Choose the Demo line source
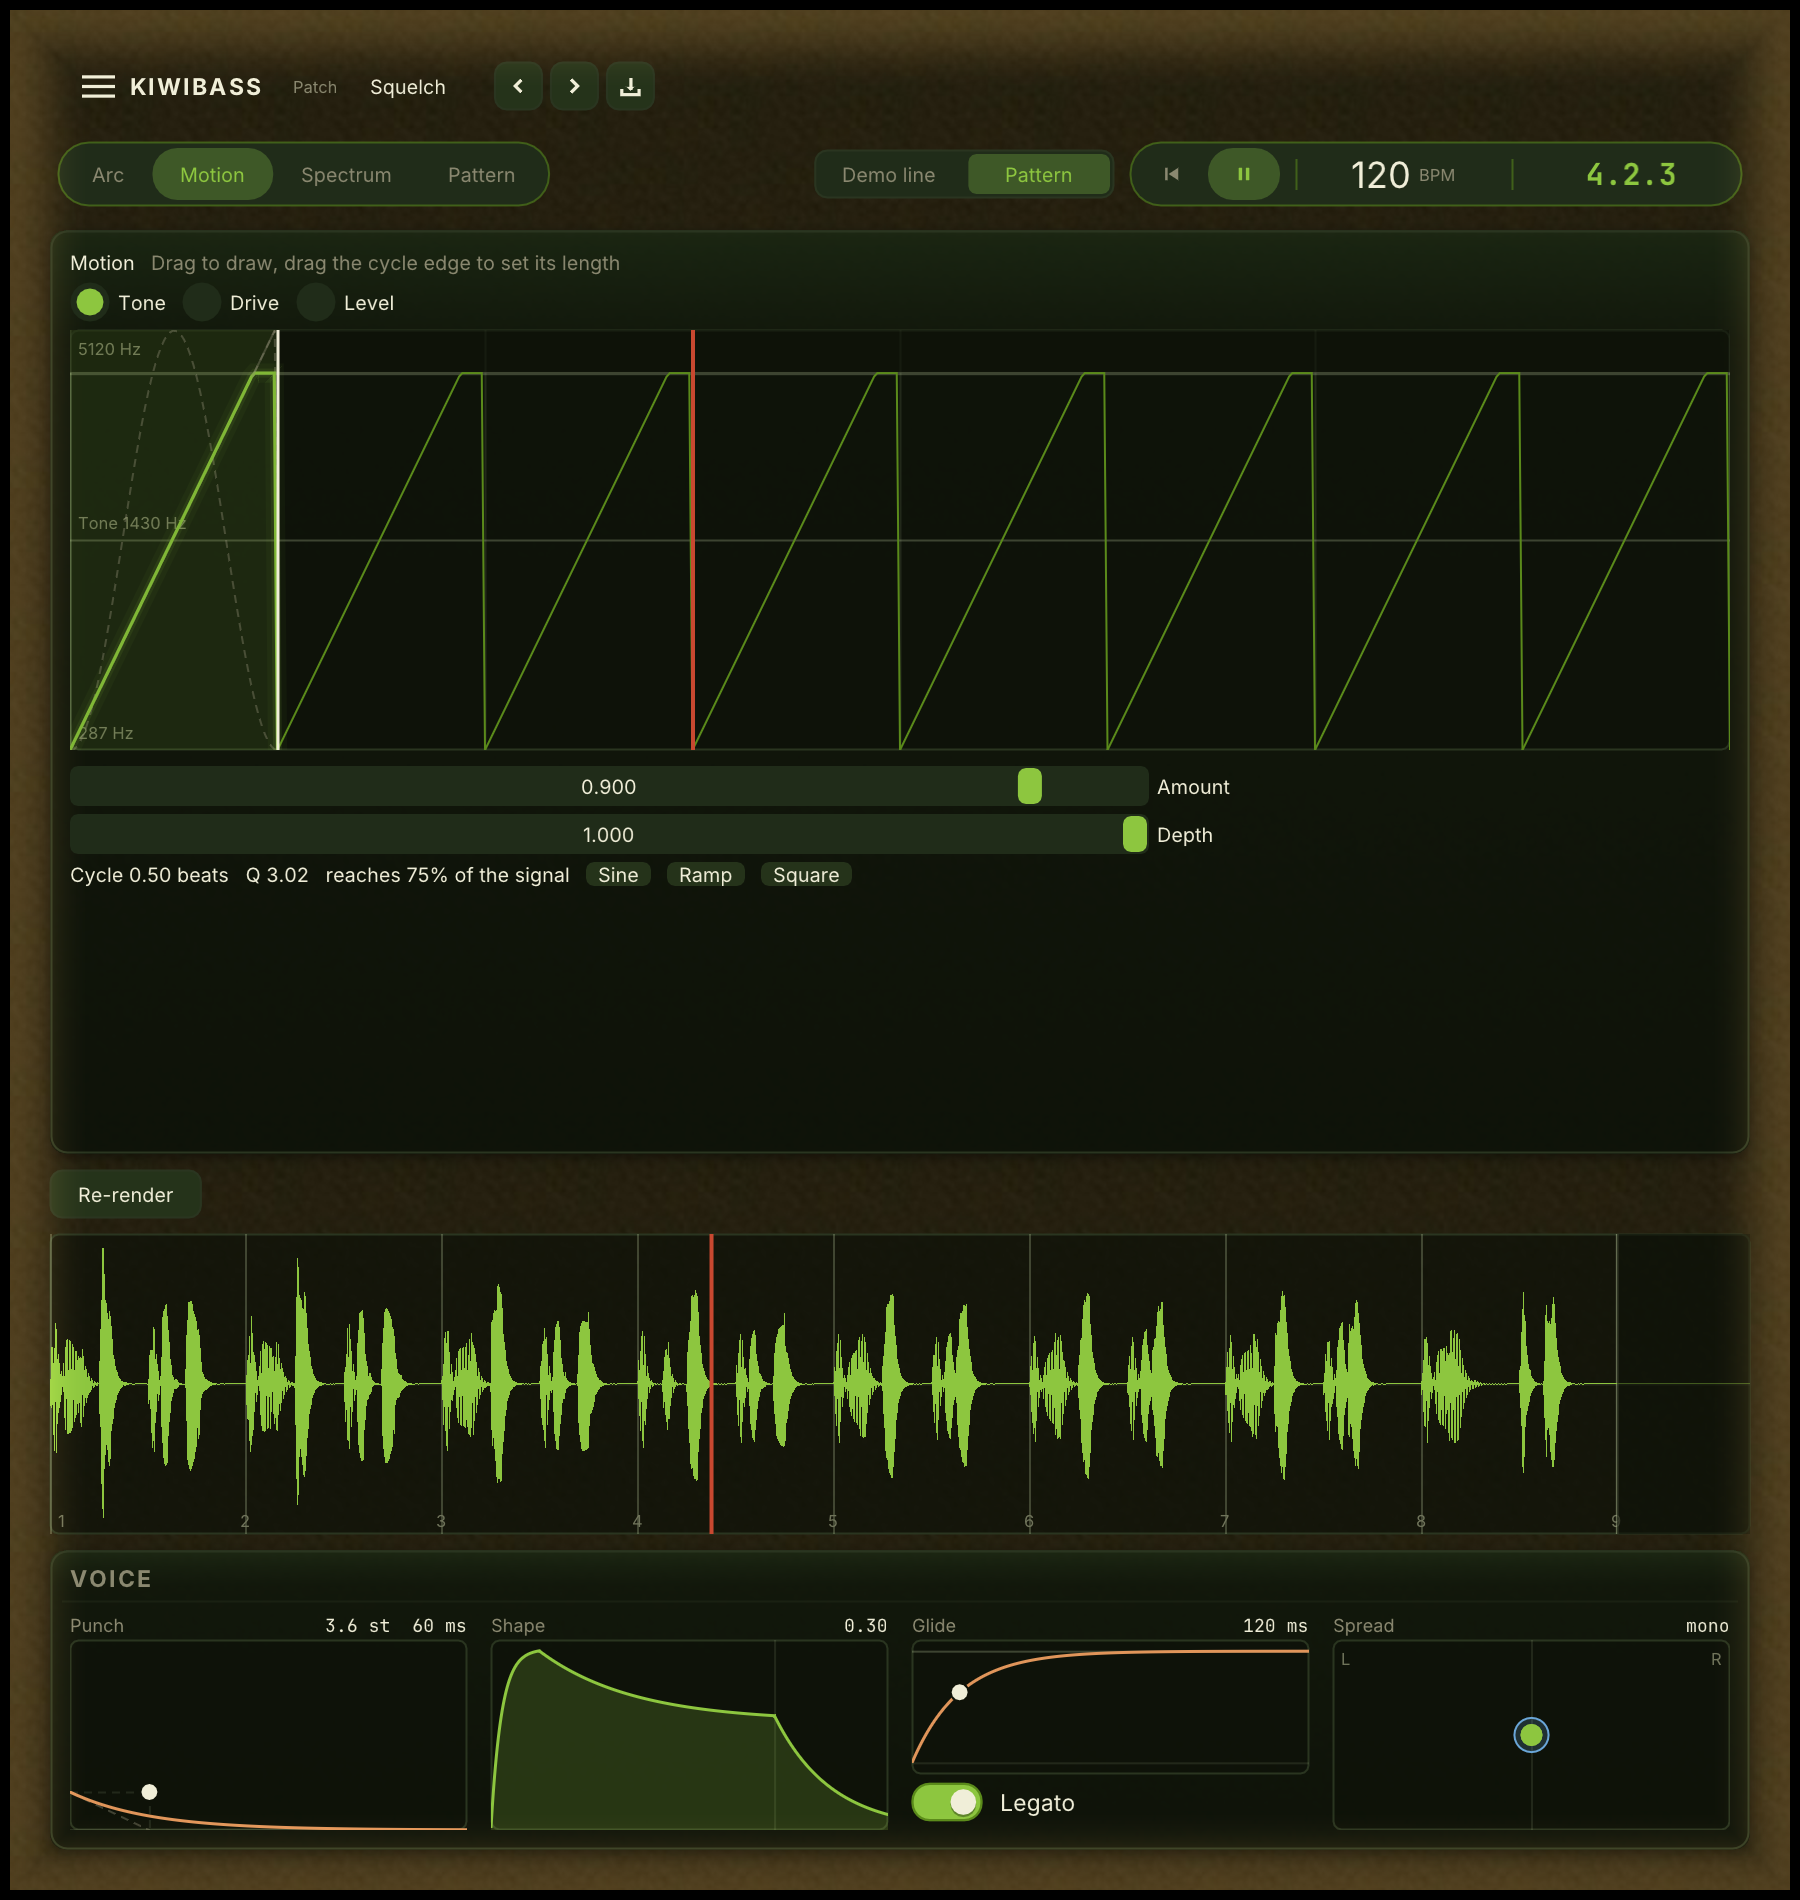The image size is (1800, 1900). 889,175
